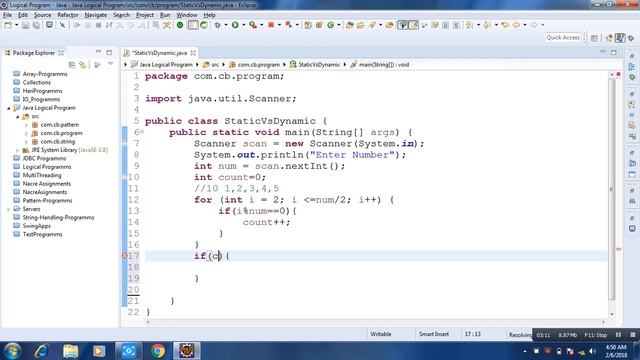640x360 pixels.
Task: Open the Debug button dropdown arrow
Action: 226,25
